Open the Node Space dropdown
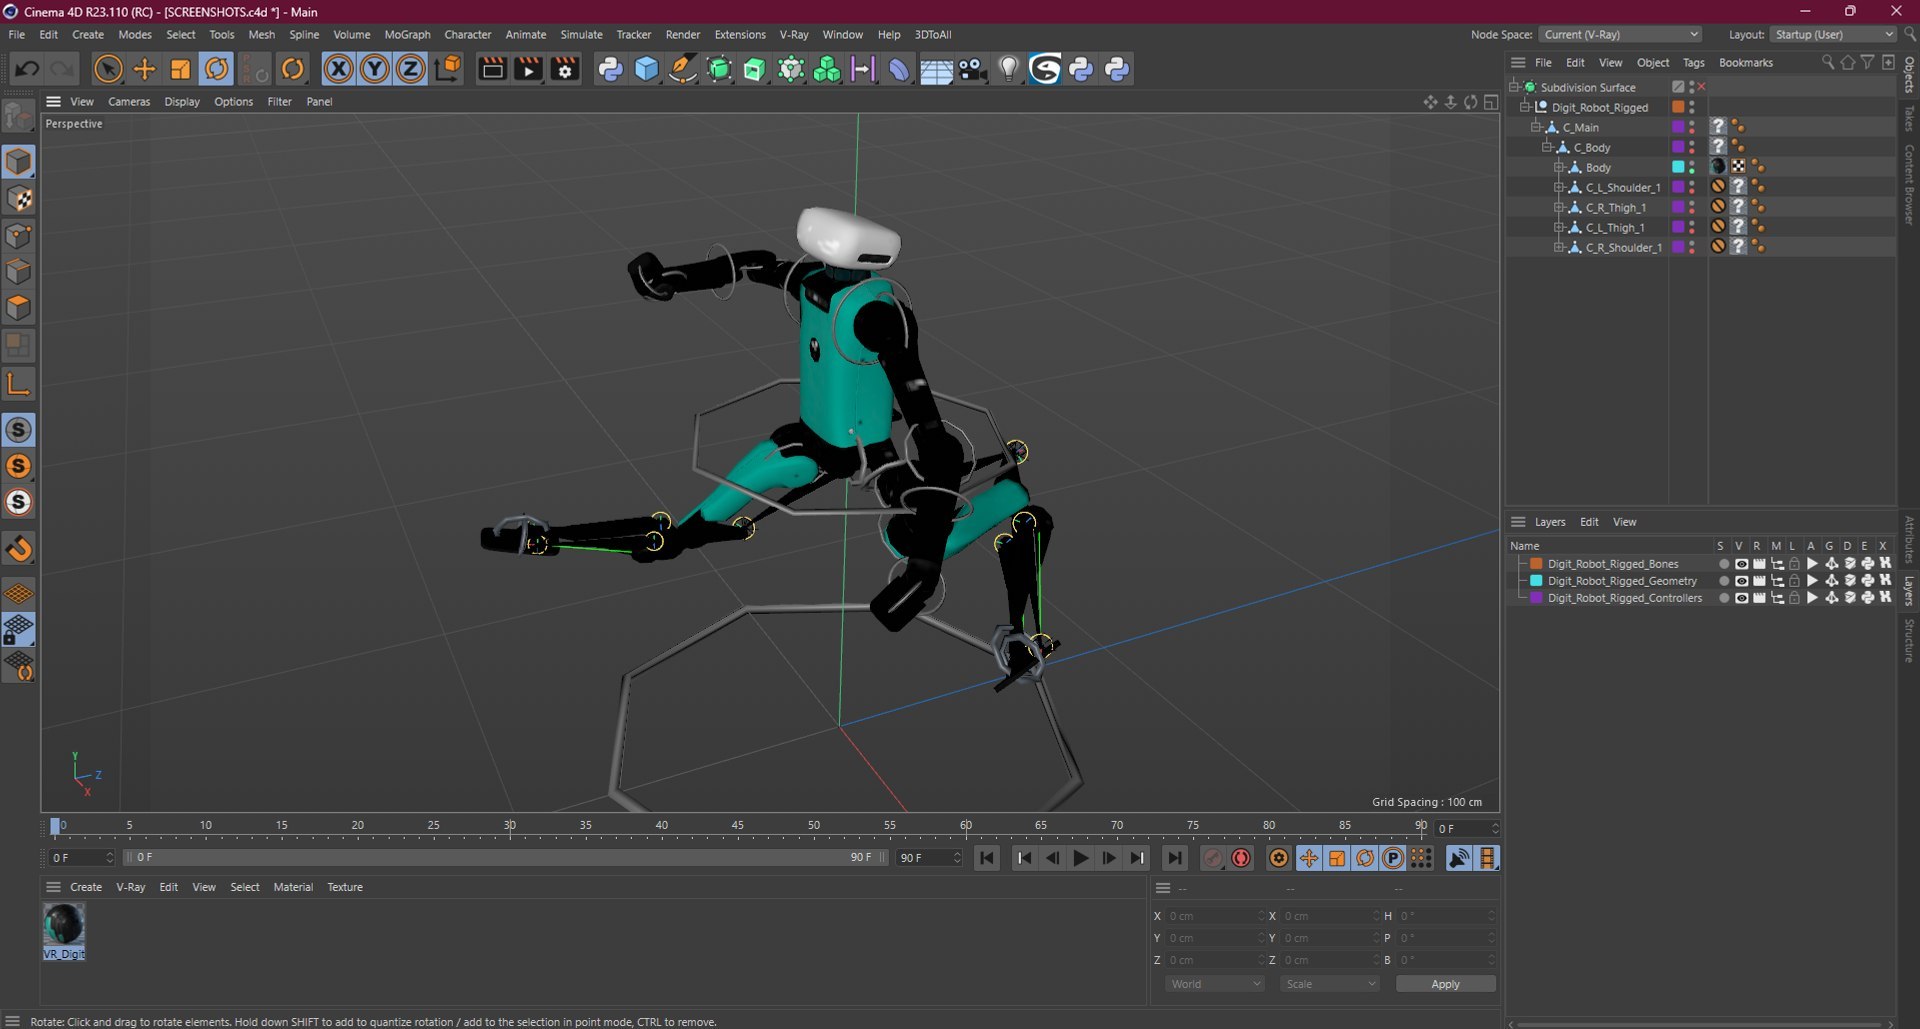Screen dimensions: 1920x1029 point(1619,34)
